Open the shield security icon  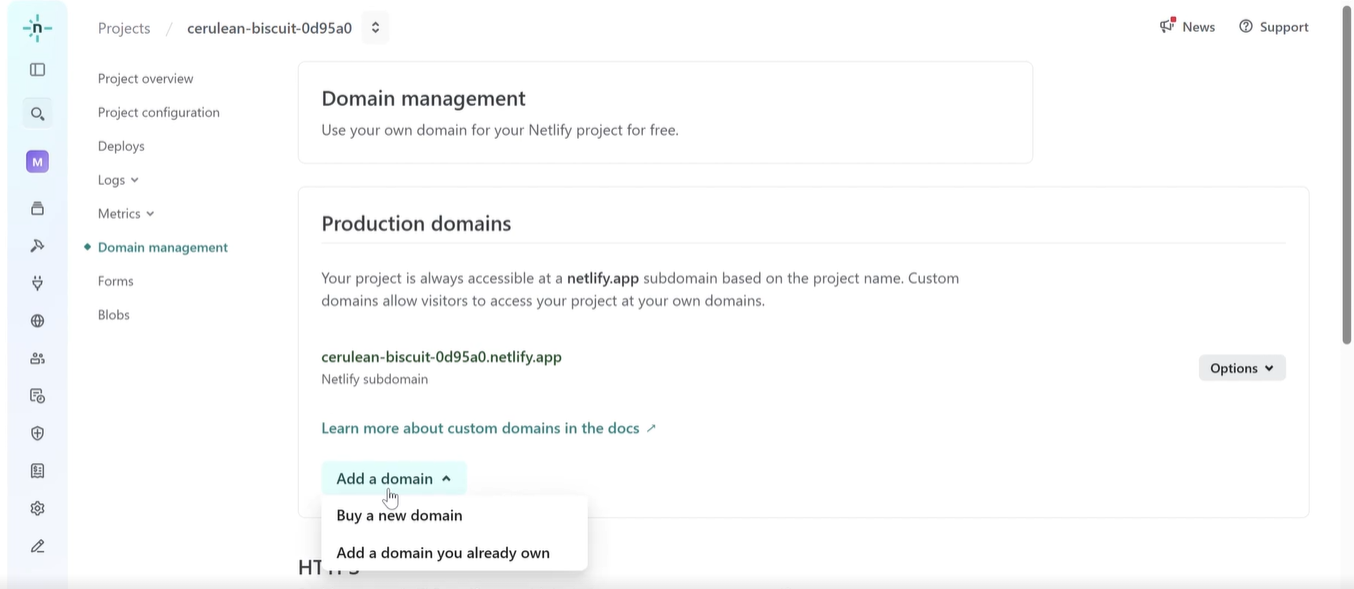point(37,433)
